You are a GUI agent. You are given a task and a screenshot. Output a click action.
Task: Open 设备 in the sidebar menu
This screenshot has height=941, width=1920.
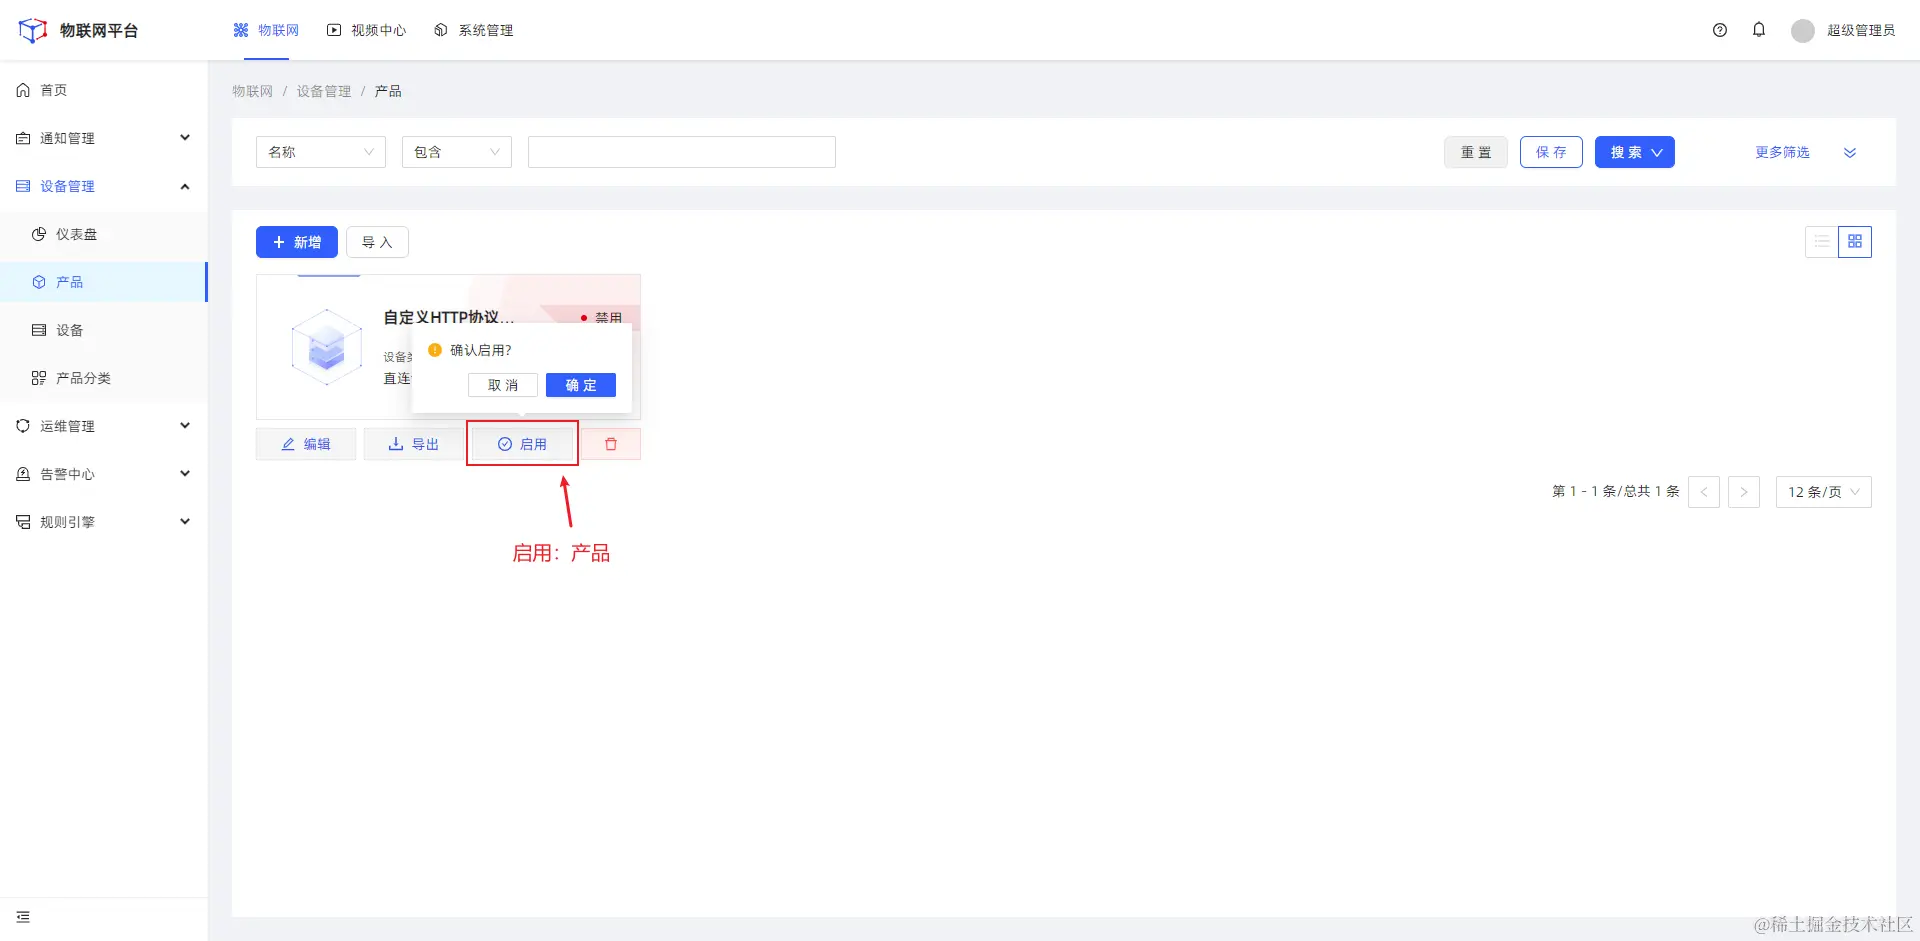click(x=104, y=330)
